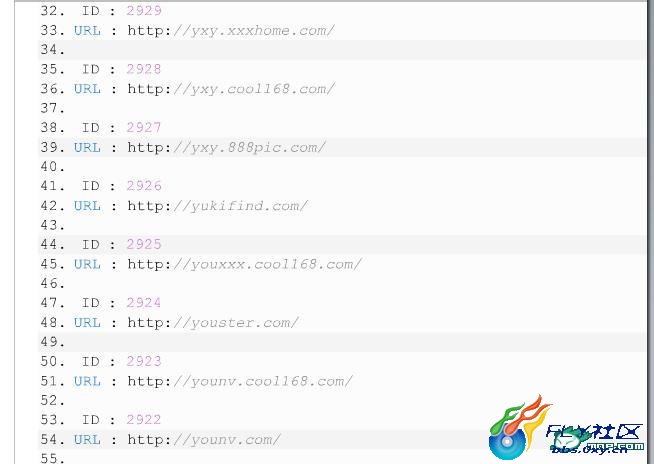Click the Fly community flame disc logo
The image size is (654, 464).
(x=519, y=428)
